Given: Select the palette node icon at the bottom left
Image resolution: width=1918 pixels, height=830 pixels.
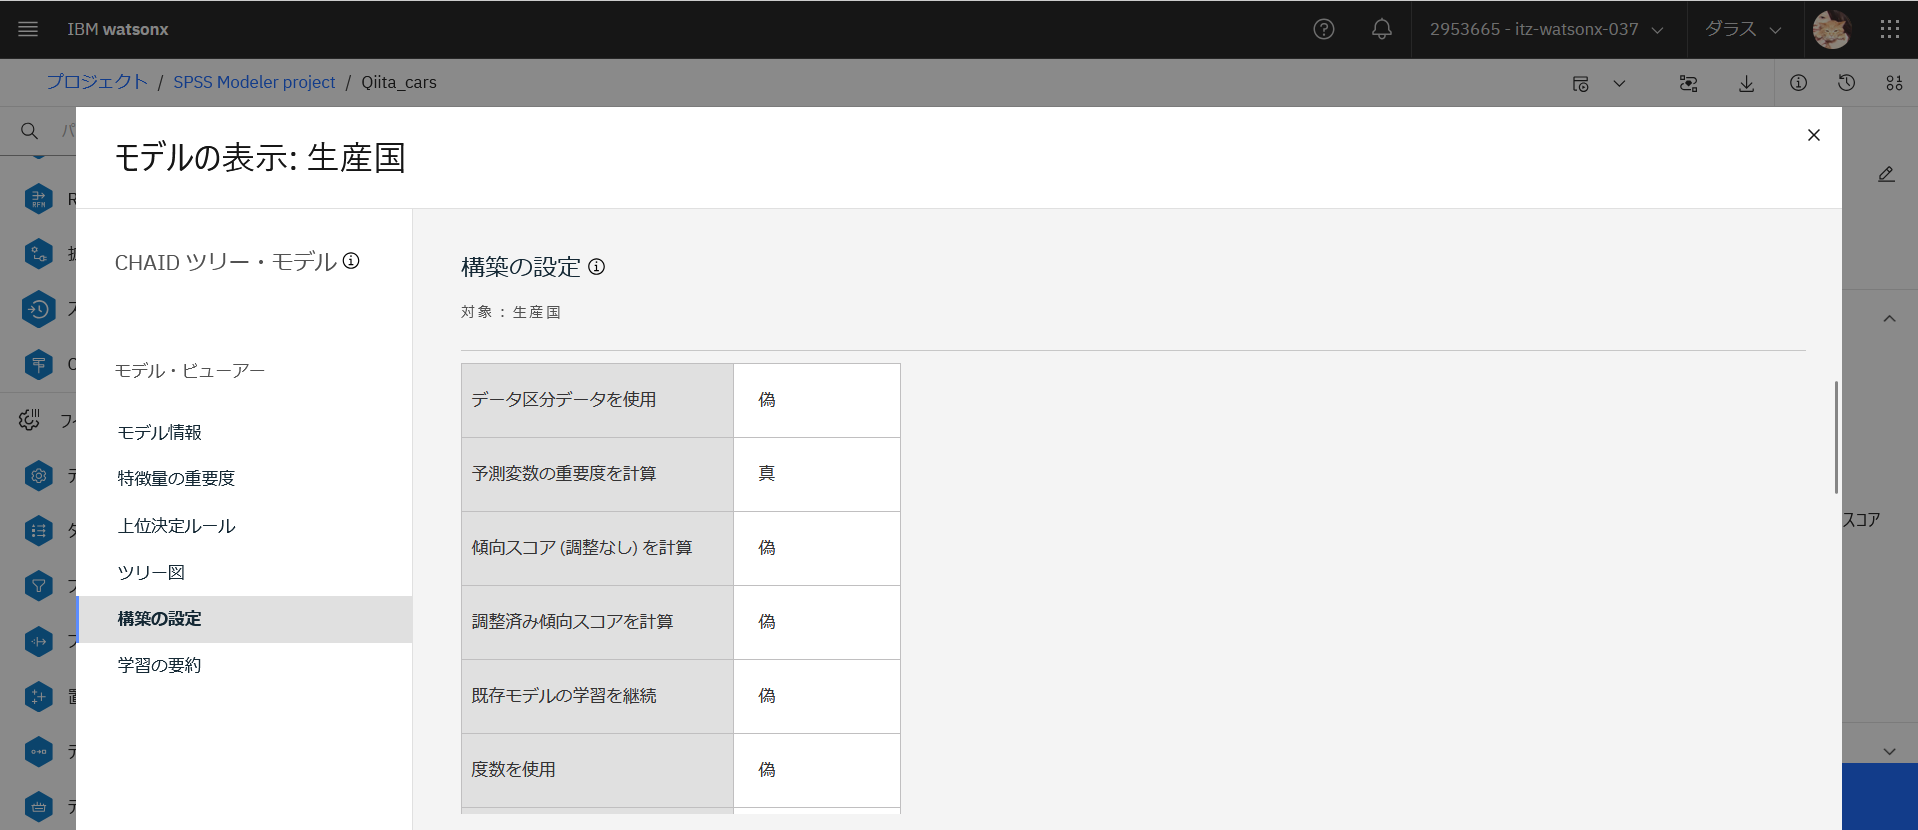Looking at the screenshot, I should click(38, 806).
